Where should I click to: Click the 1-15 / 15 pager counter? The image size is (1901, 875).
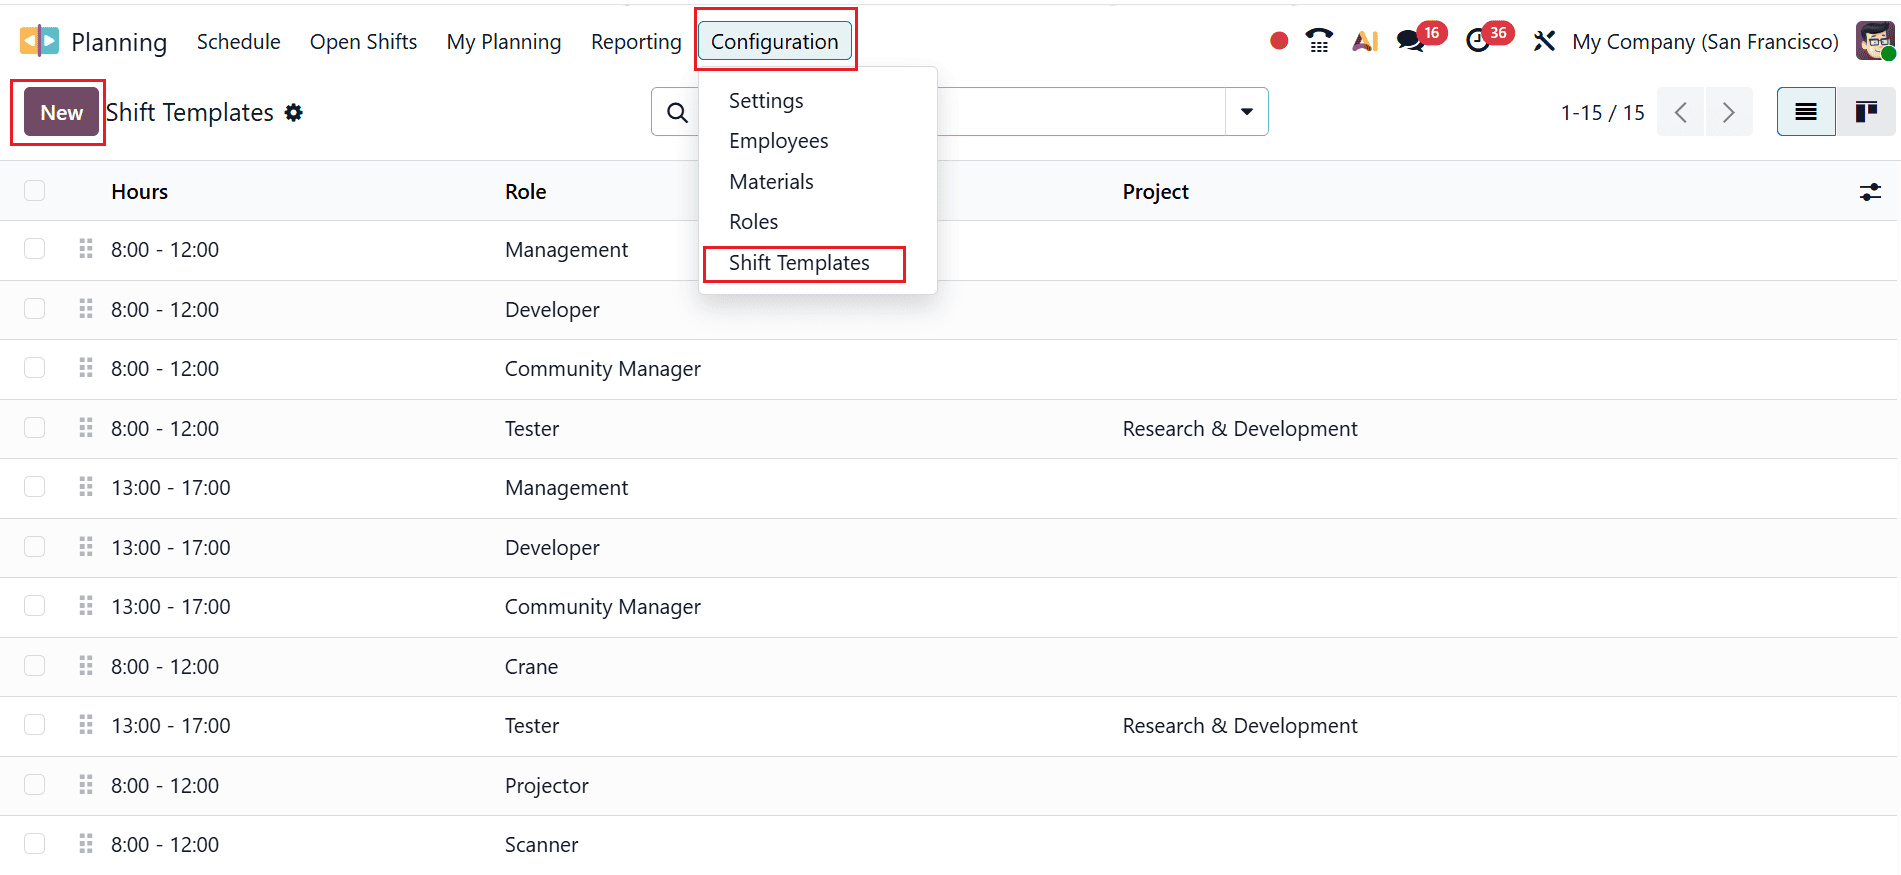[x=1602, y=113]
